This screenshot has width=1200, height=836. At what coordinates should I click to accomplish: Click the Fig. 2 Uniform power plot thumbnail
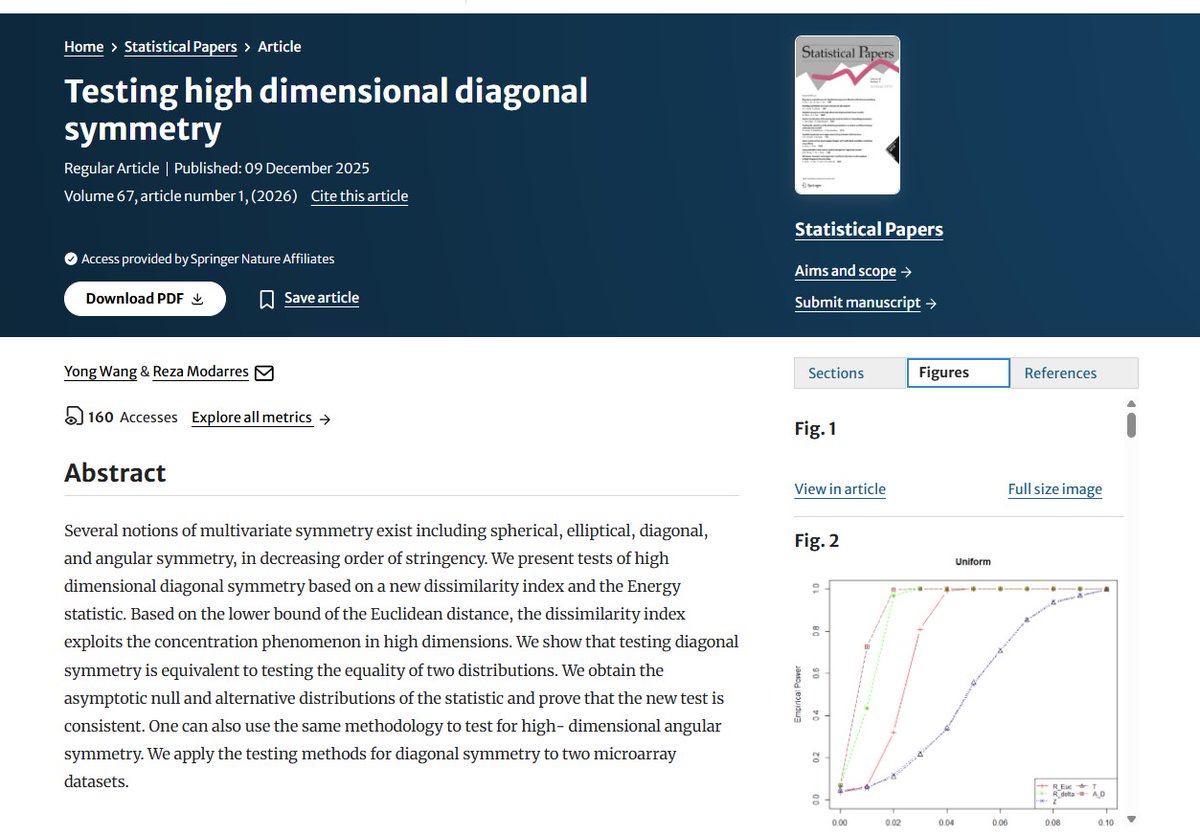(x=960, y=692)
